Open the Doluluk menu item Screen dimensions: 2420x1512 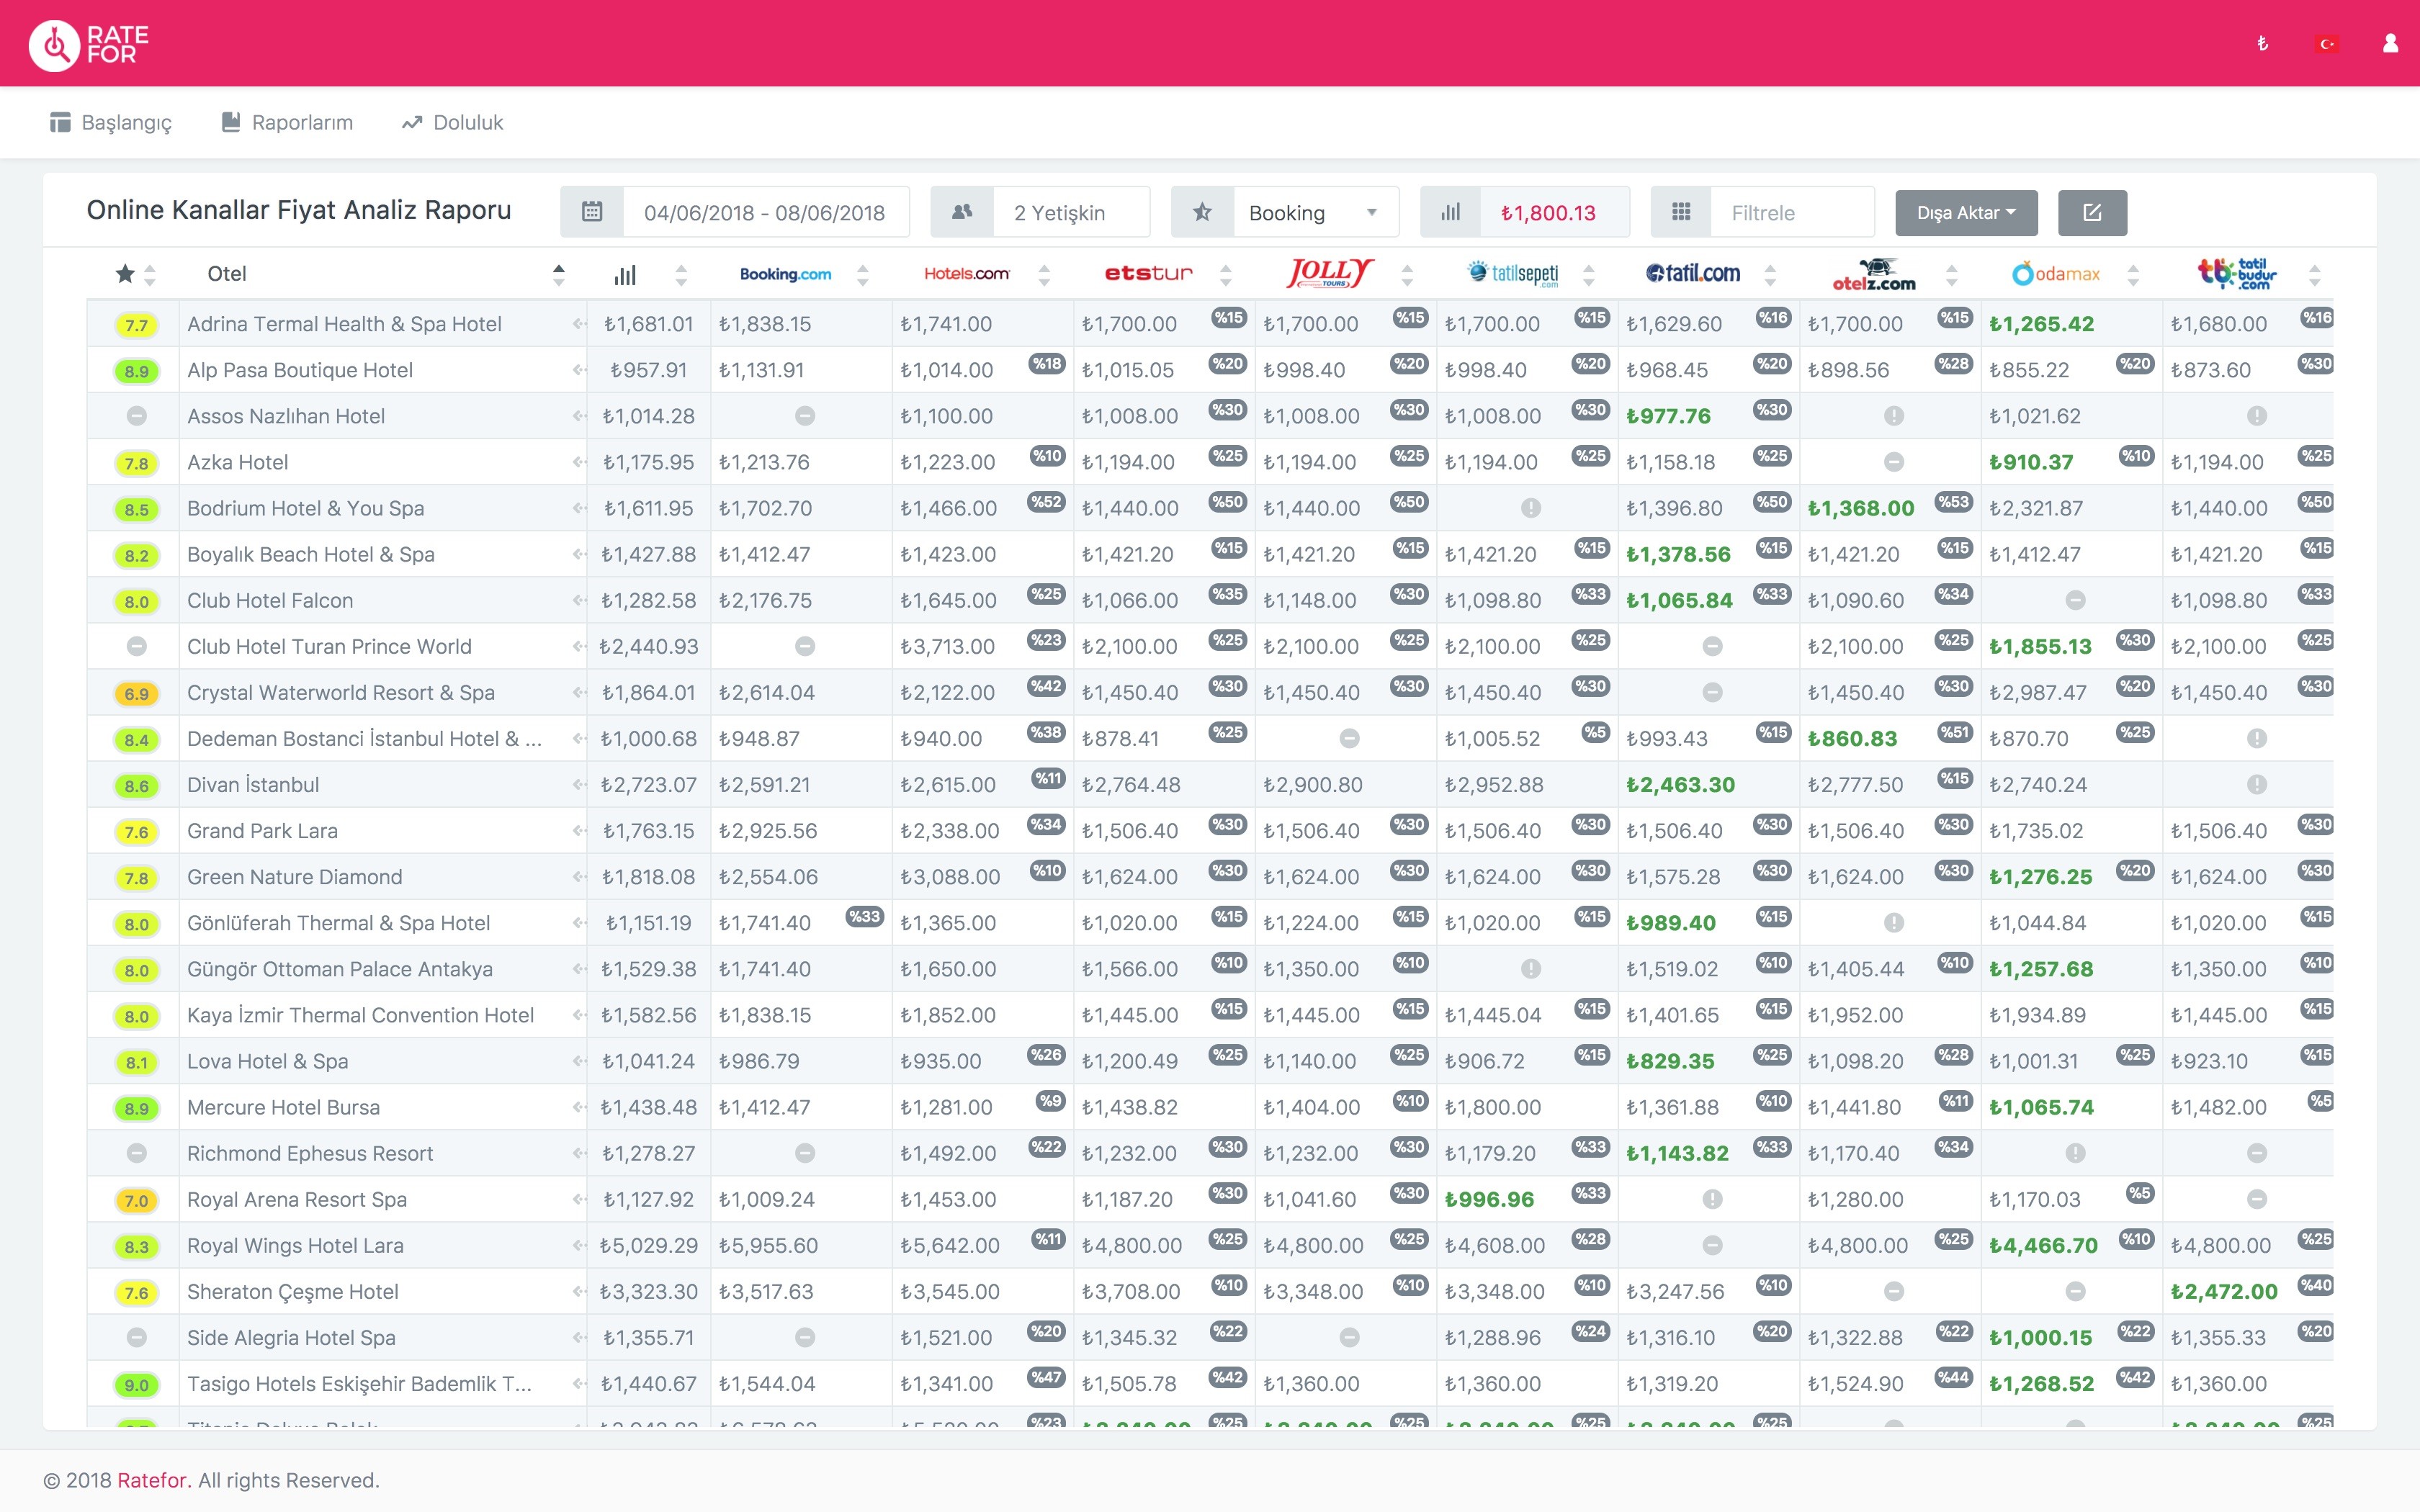pos(452,122)
